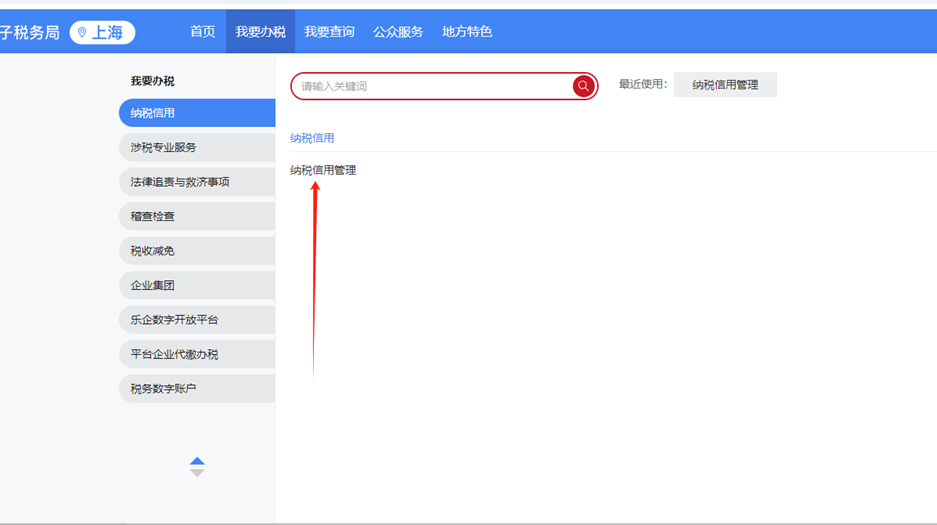Select 税收减免 from the sidebar

coord(196,251)
